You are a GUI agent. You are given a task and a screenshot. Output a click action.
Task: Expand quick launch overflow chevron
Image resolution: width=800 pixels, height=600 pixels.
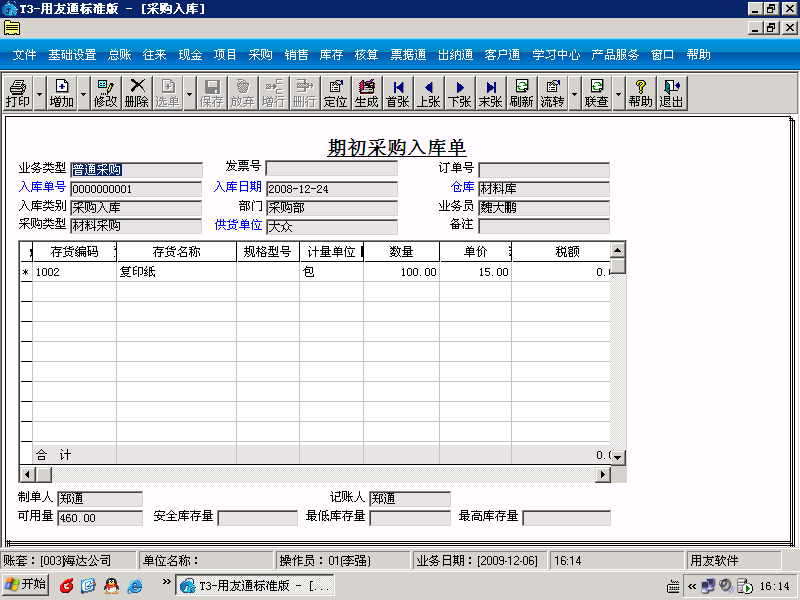click(166, 582)
